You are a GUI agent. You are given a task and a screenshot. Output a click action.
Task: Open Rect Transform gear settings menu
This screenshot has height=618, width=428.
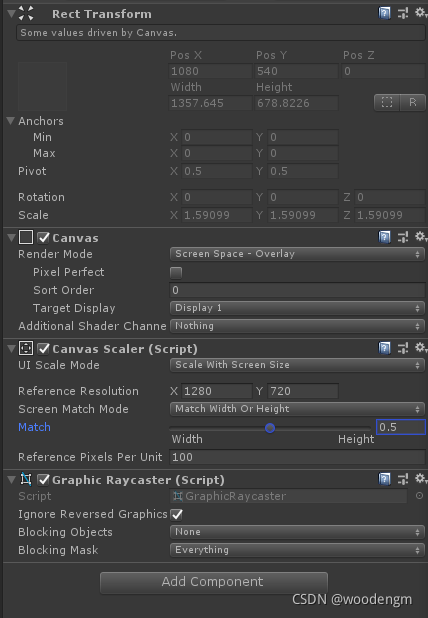[421, 13]
